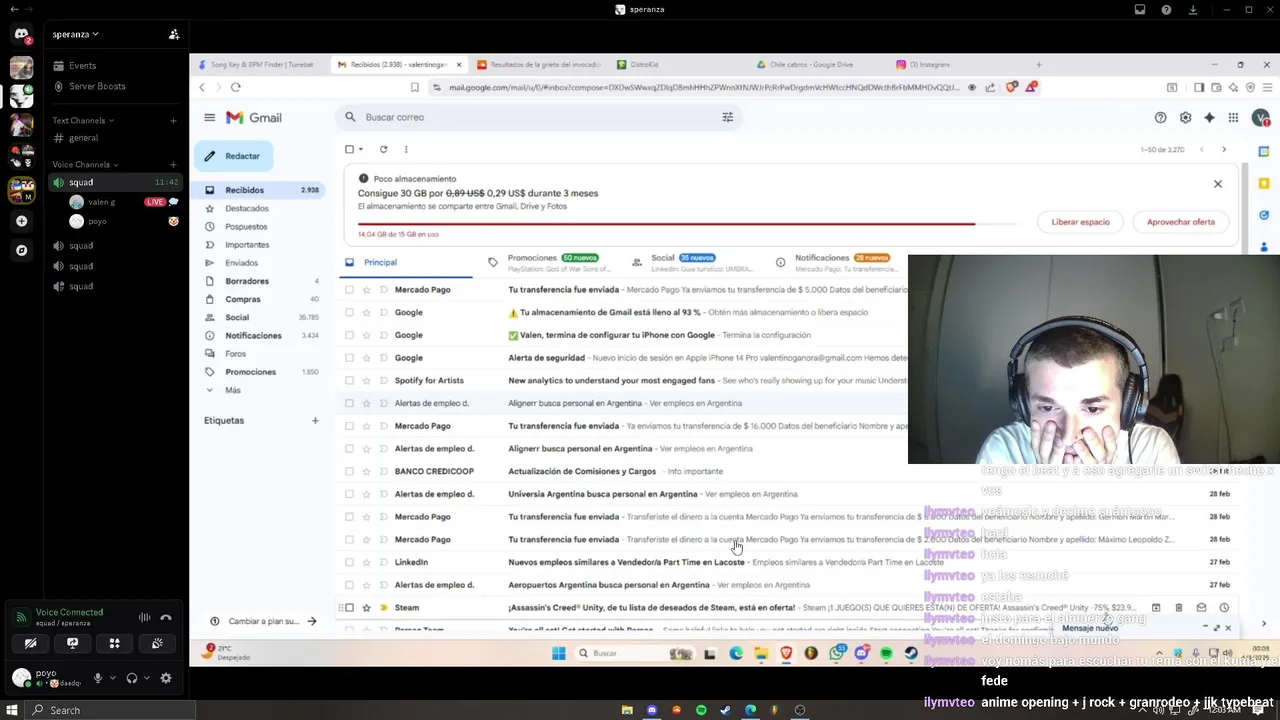Open the speranza server name dropdown
The height and width of the screenshot is (720, 1280).
tap(76, 34)
